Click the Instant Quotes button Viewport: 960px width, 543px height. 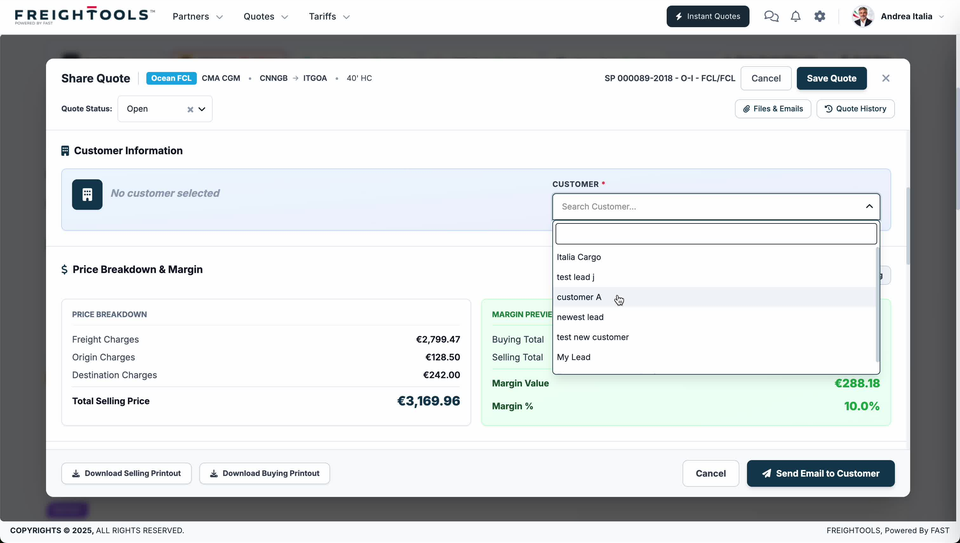point(708,17)
